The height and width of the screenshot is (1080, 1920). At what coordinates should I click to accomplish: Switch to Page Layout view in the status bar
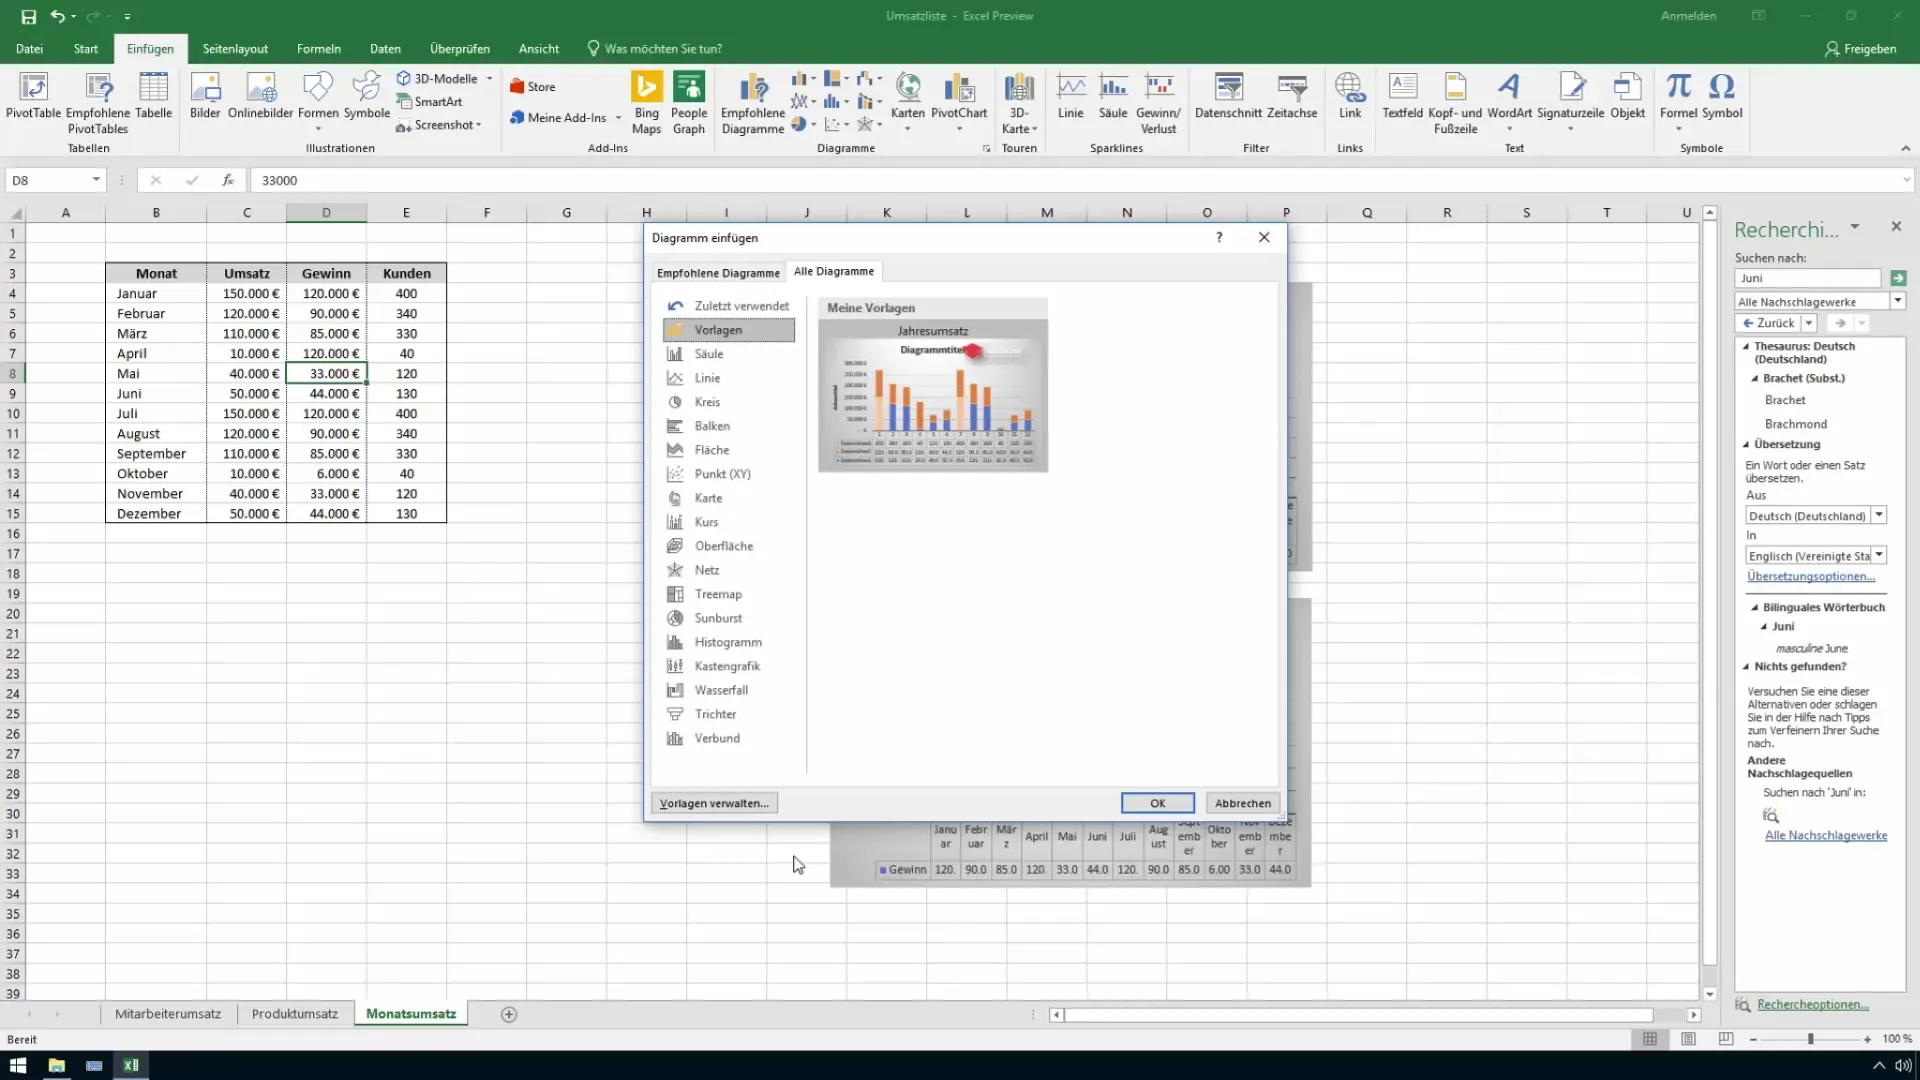click(x=1688, y=1040)
